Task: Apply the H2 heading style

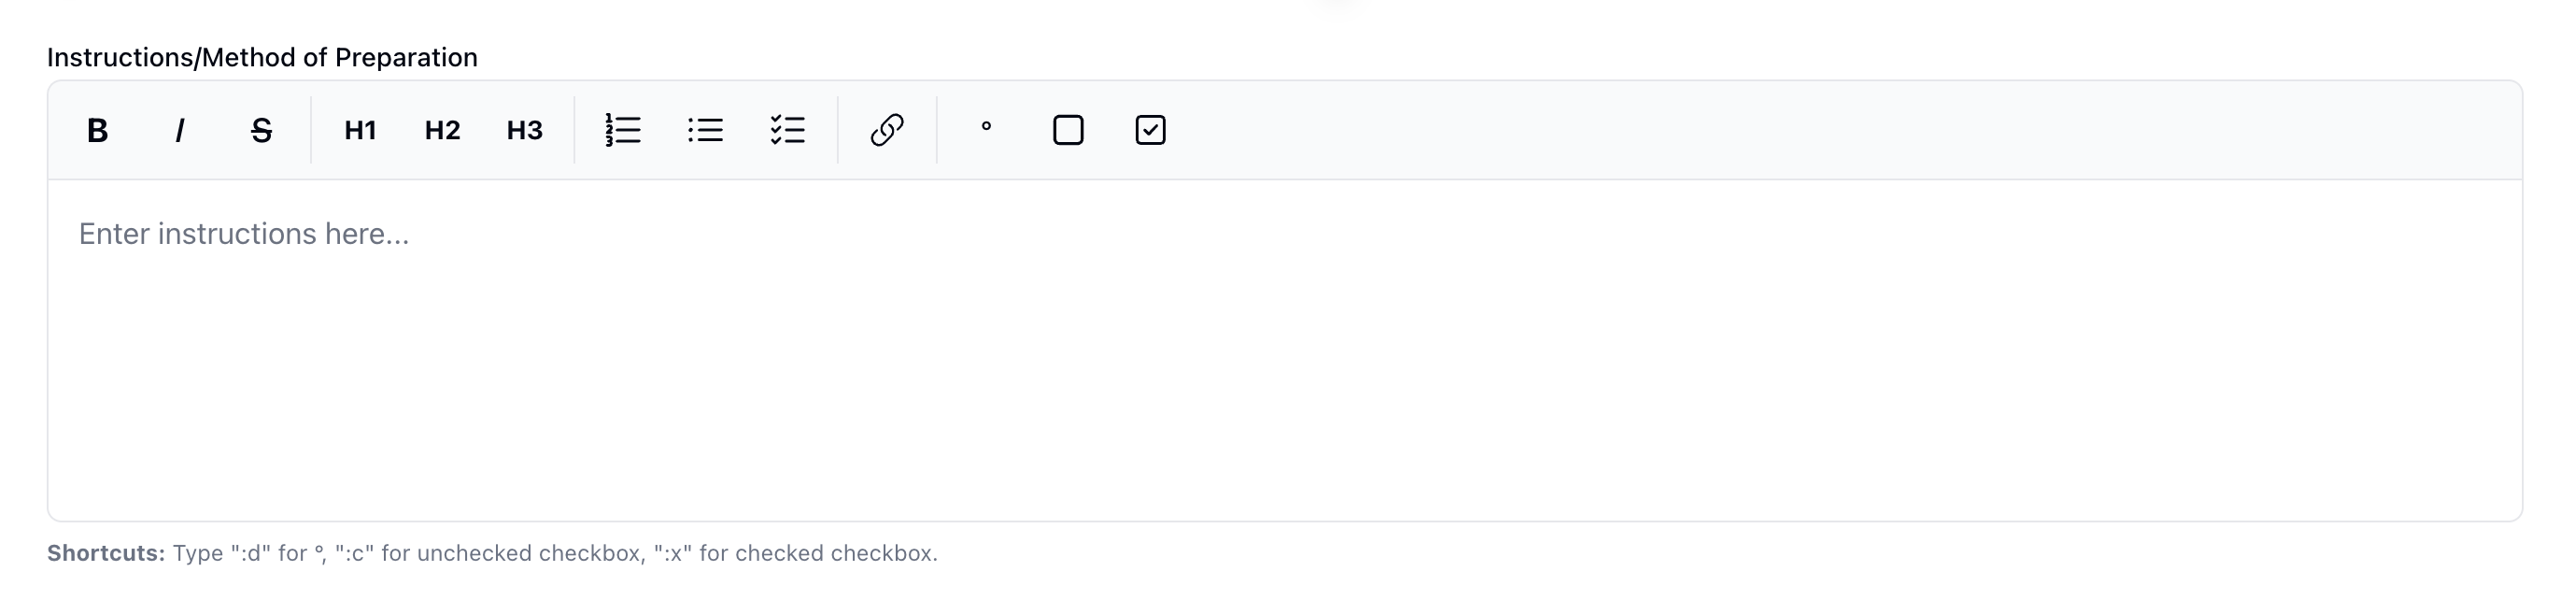Action: (x=442, y=130)
